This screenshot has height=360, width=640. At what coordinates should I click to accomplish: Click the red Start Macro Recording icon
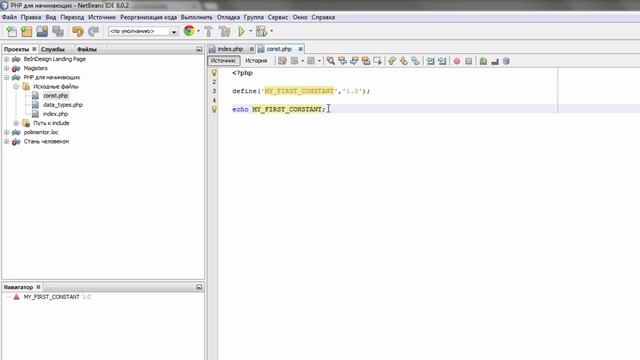pos(457,61)
